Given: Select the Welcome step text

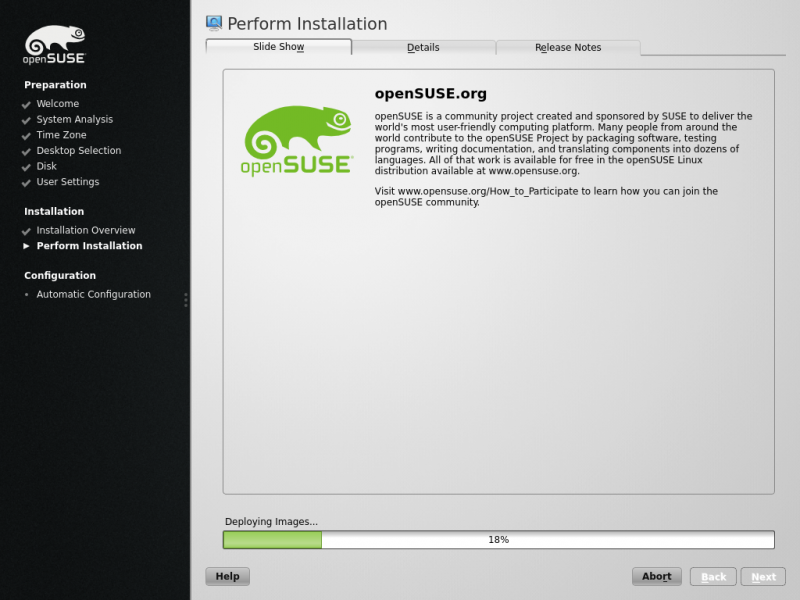Looking at the screenshot, I should click(x=58, y=104).
